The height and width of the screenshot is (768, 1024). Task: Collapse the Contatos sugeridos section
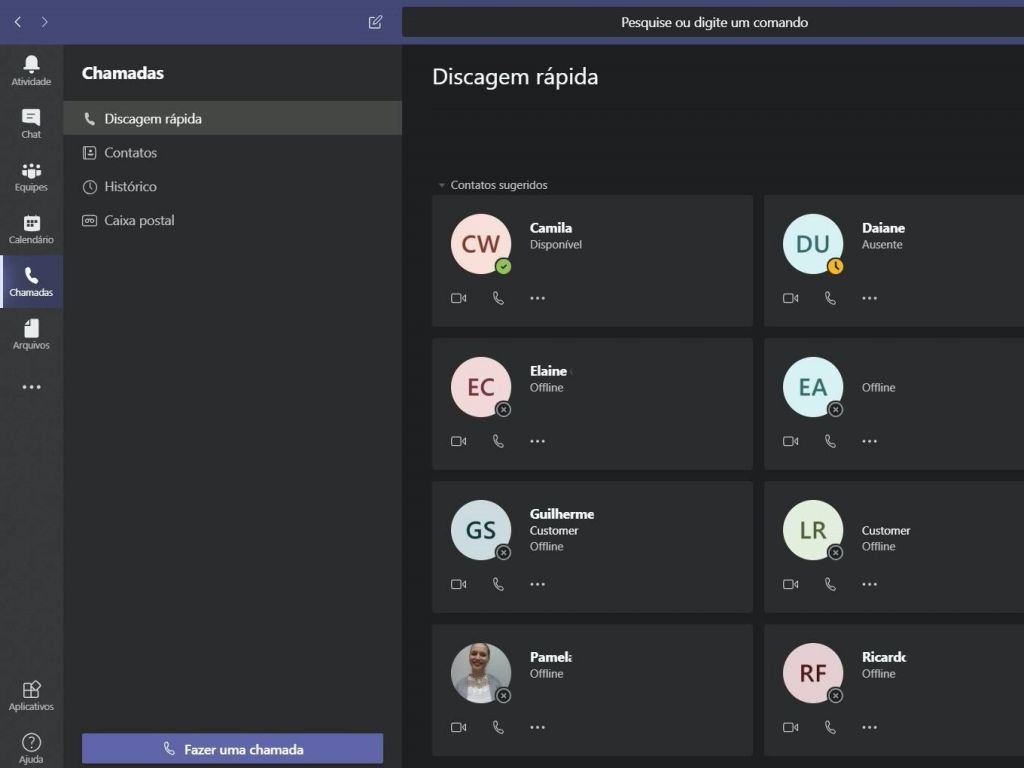coord(441,185)
